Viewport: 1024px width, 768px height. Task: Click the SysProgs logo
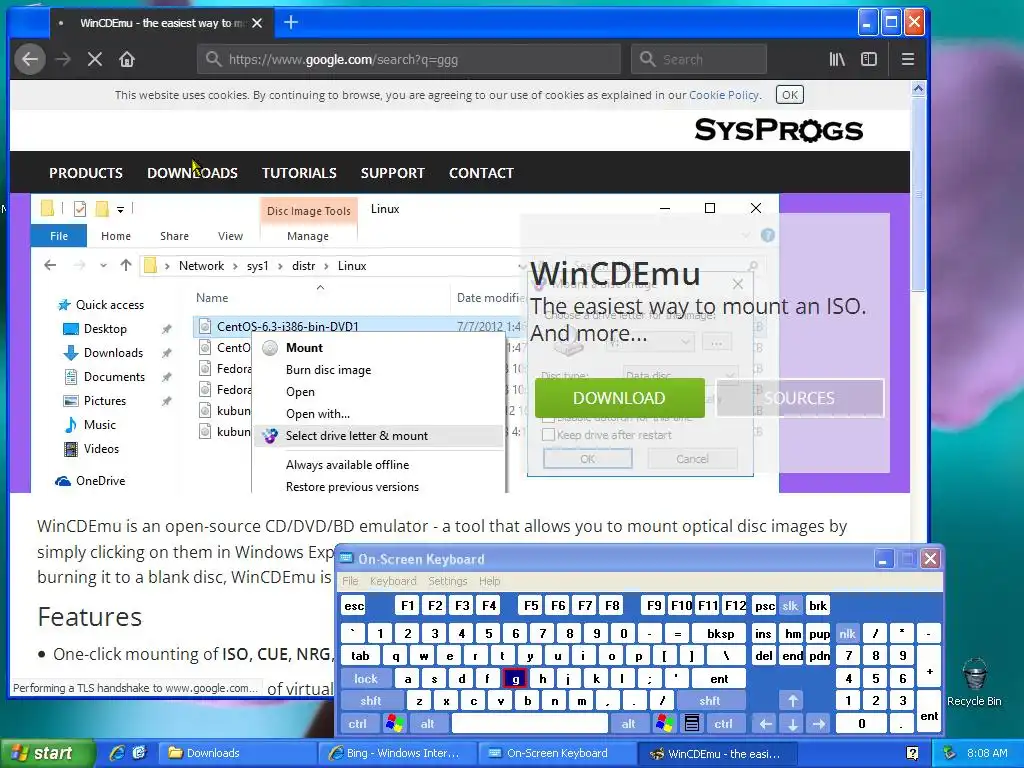778,130
